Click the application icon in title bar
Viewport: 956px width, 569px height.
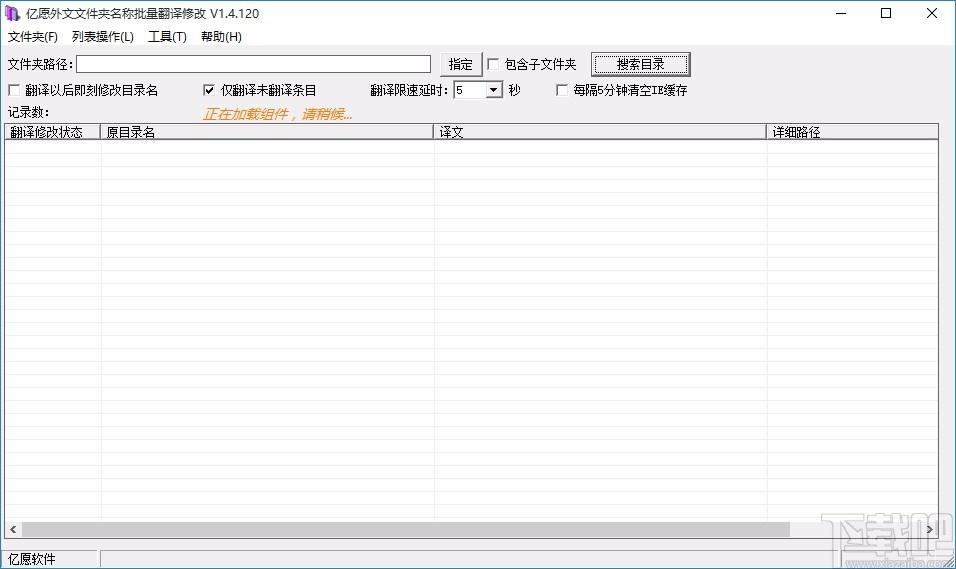(x=12, y=13)
